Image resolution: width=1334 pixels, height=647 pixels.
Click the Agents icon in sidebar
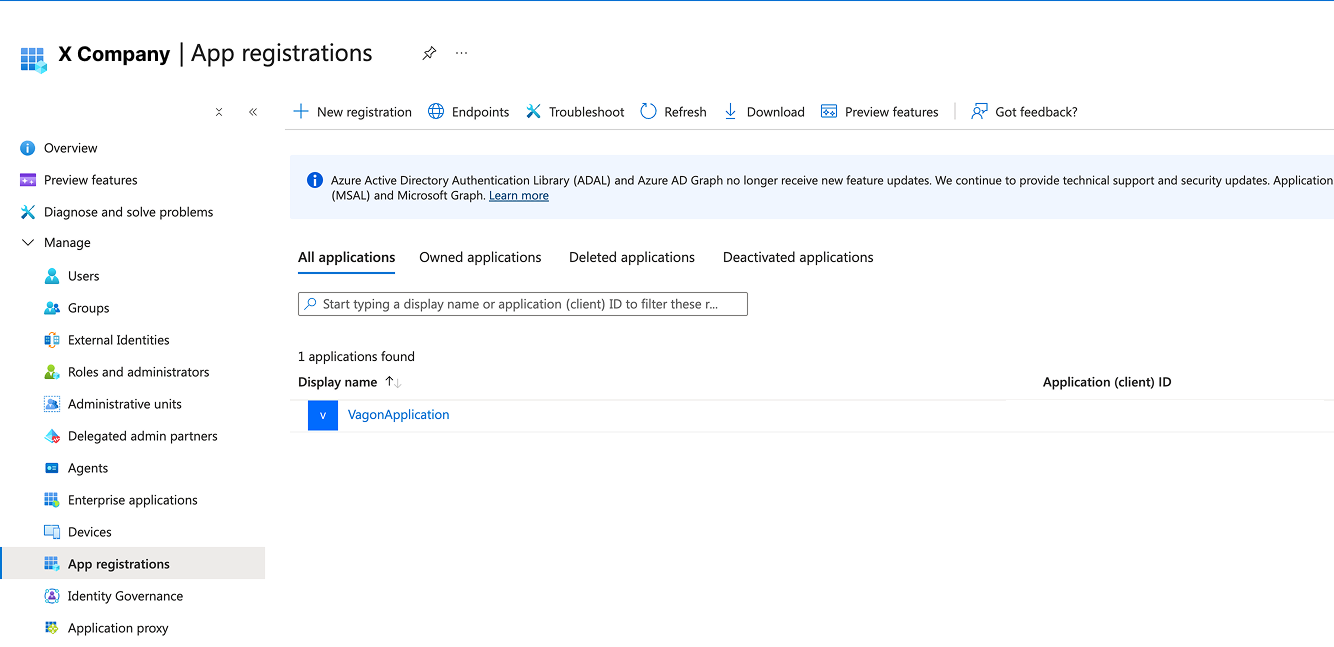coord(52,468)
